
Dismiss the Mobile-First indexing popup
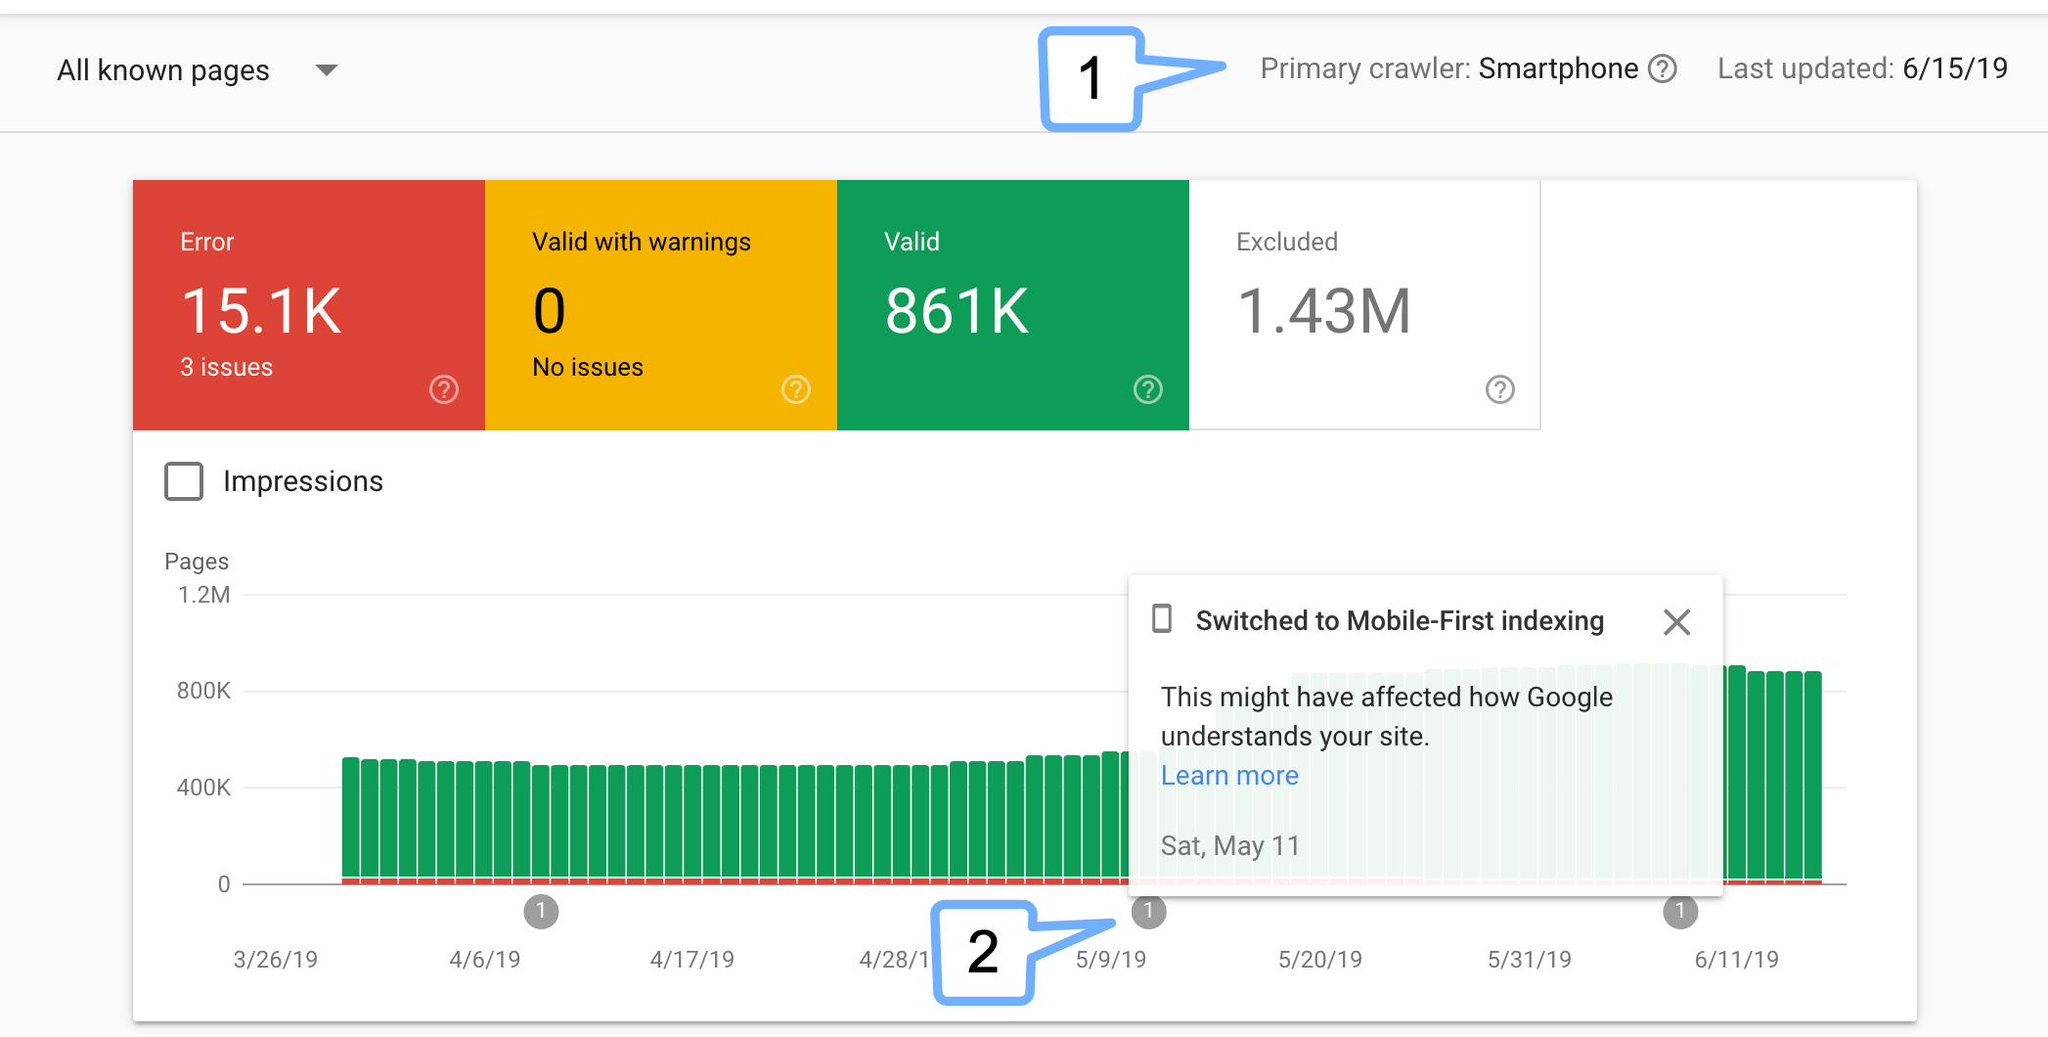(1677, 622)
